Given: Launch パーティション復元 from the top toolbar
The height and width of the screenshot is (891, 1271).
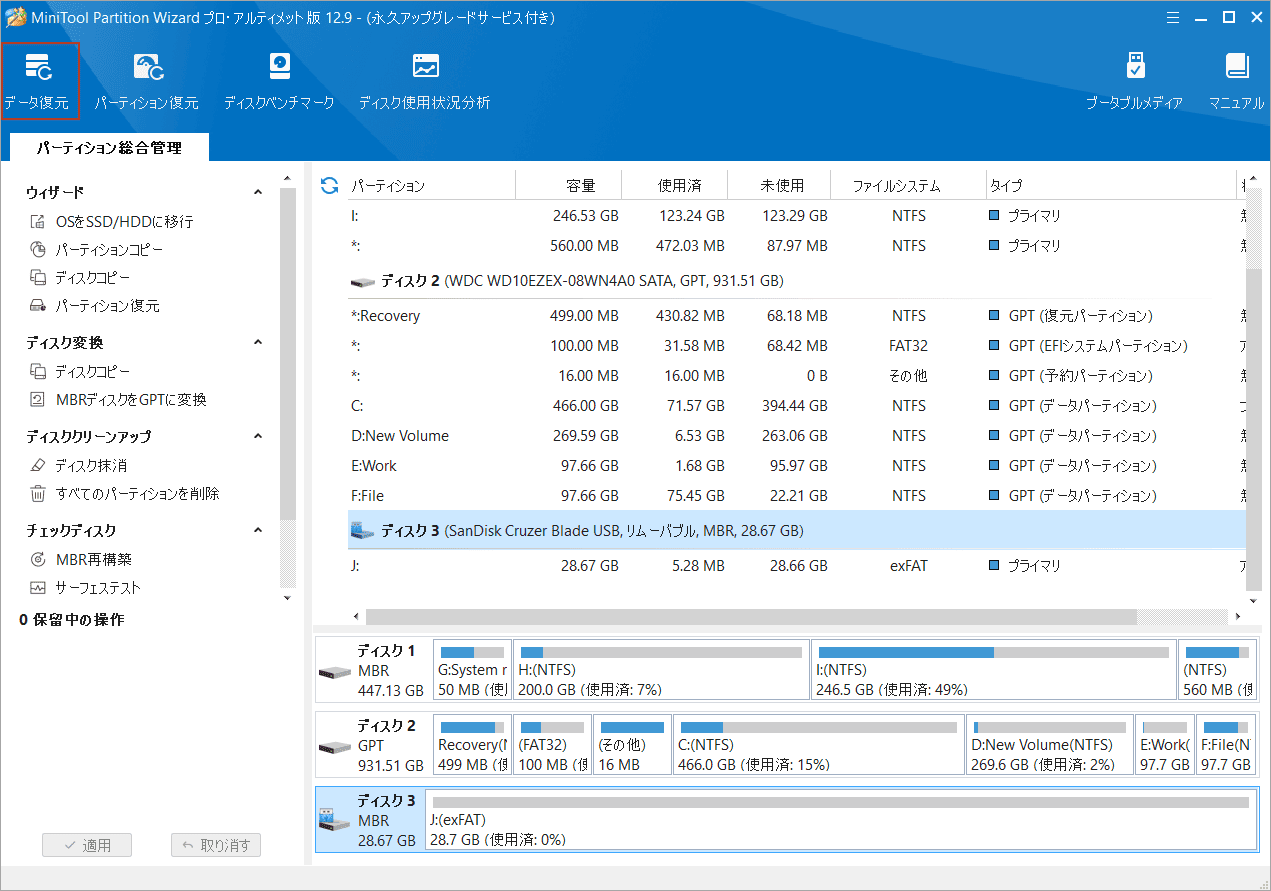Looking at the screenshot, I should [x=147, y=81].
